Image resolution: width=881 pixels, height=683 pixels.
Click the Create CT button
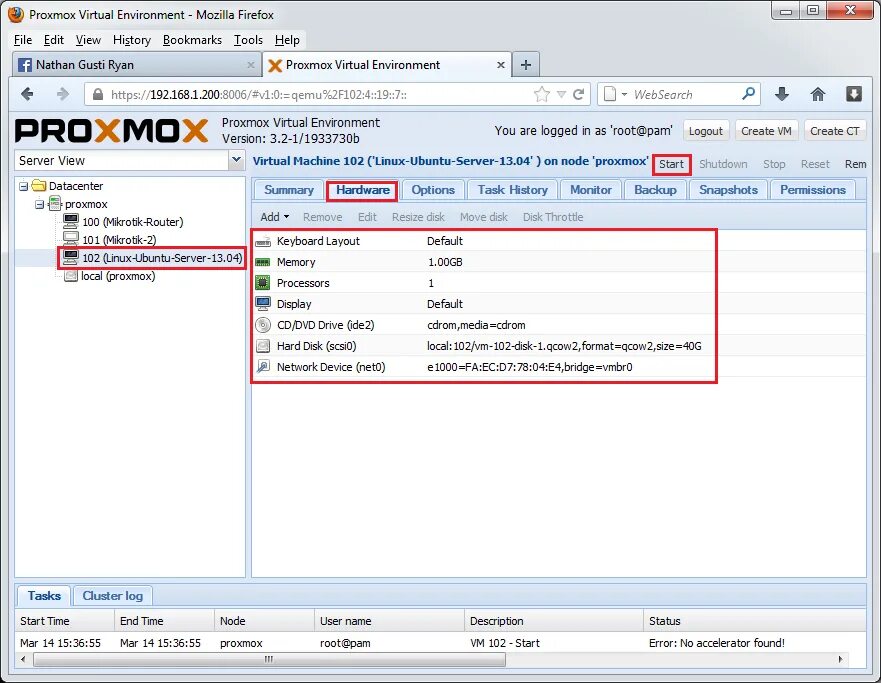coord(834,131)
